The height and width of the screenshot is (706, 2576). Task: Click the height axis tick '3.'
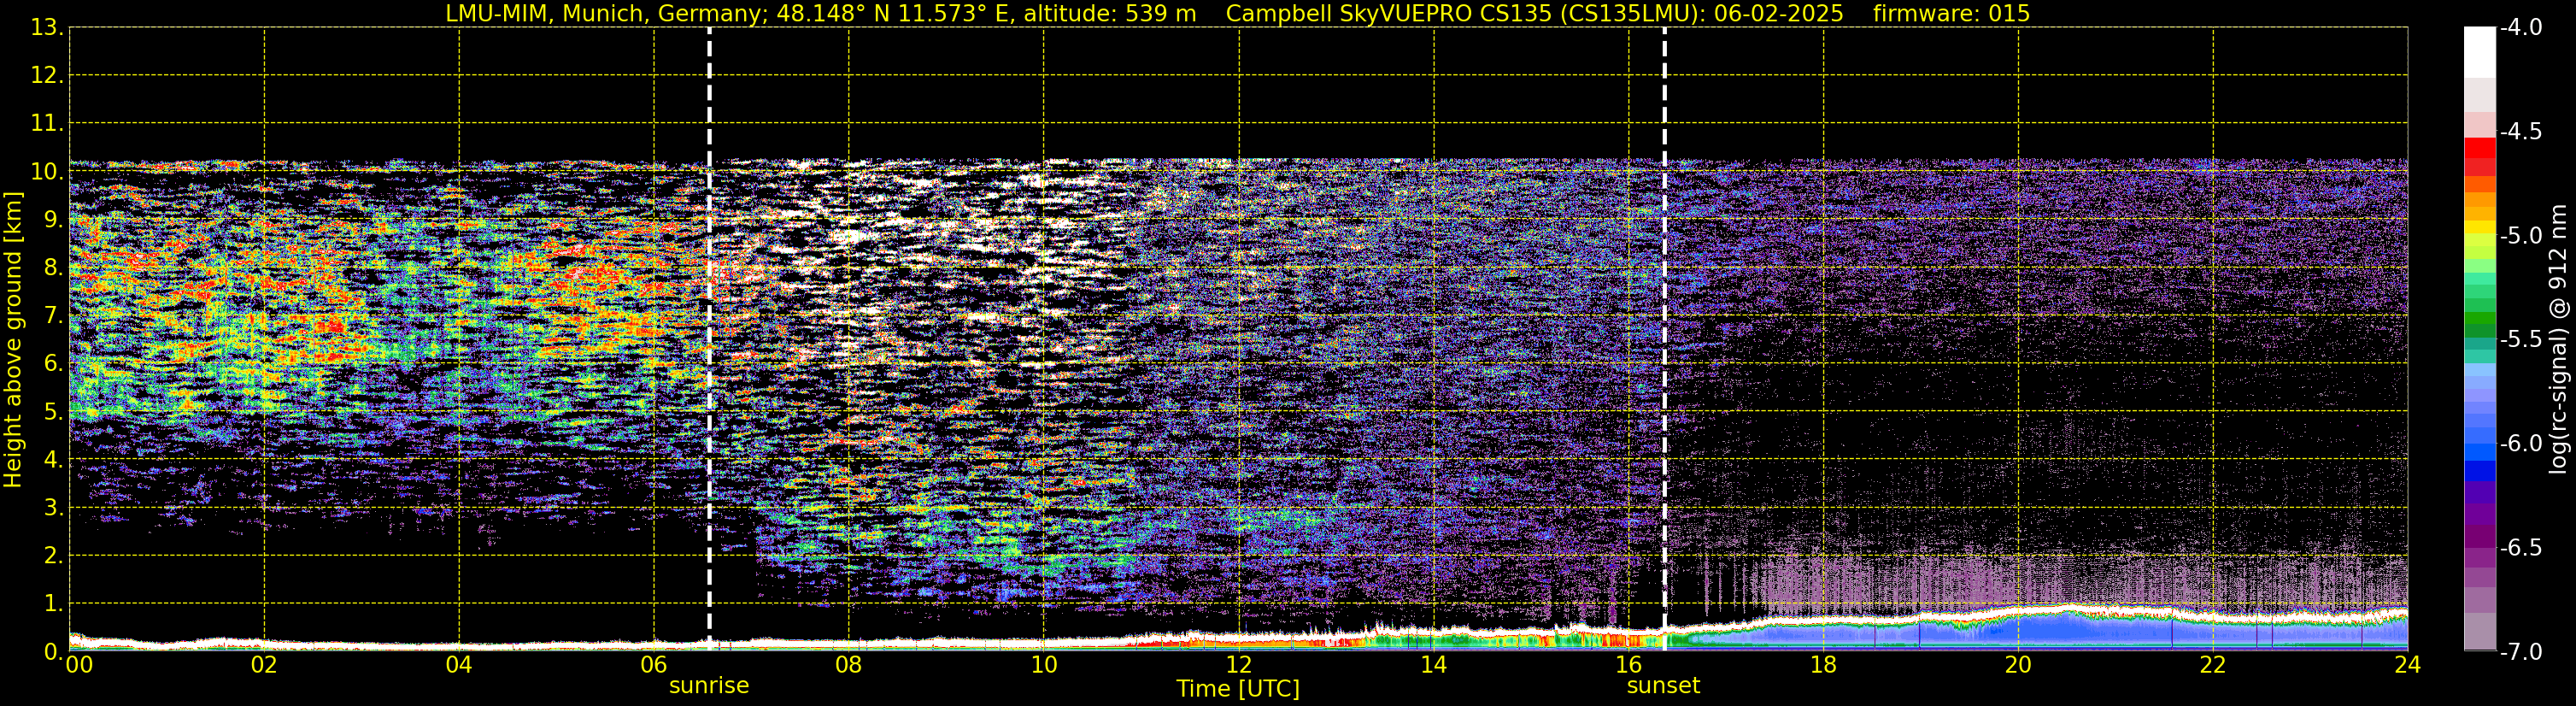click(54, 508)
